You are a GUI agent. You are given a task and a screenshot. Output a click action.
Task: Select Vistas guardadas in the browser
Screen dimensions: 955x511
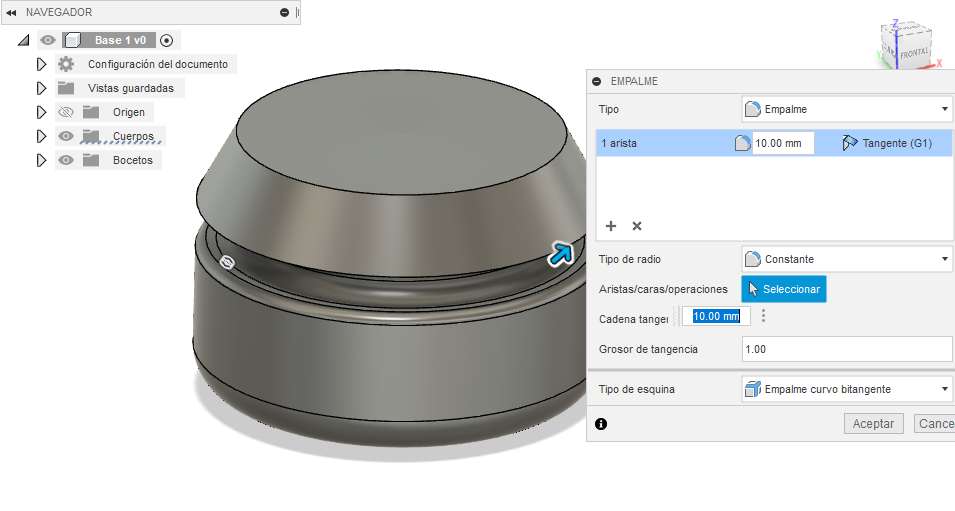[x=130, y=88]
